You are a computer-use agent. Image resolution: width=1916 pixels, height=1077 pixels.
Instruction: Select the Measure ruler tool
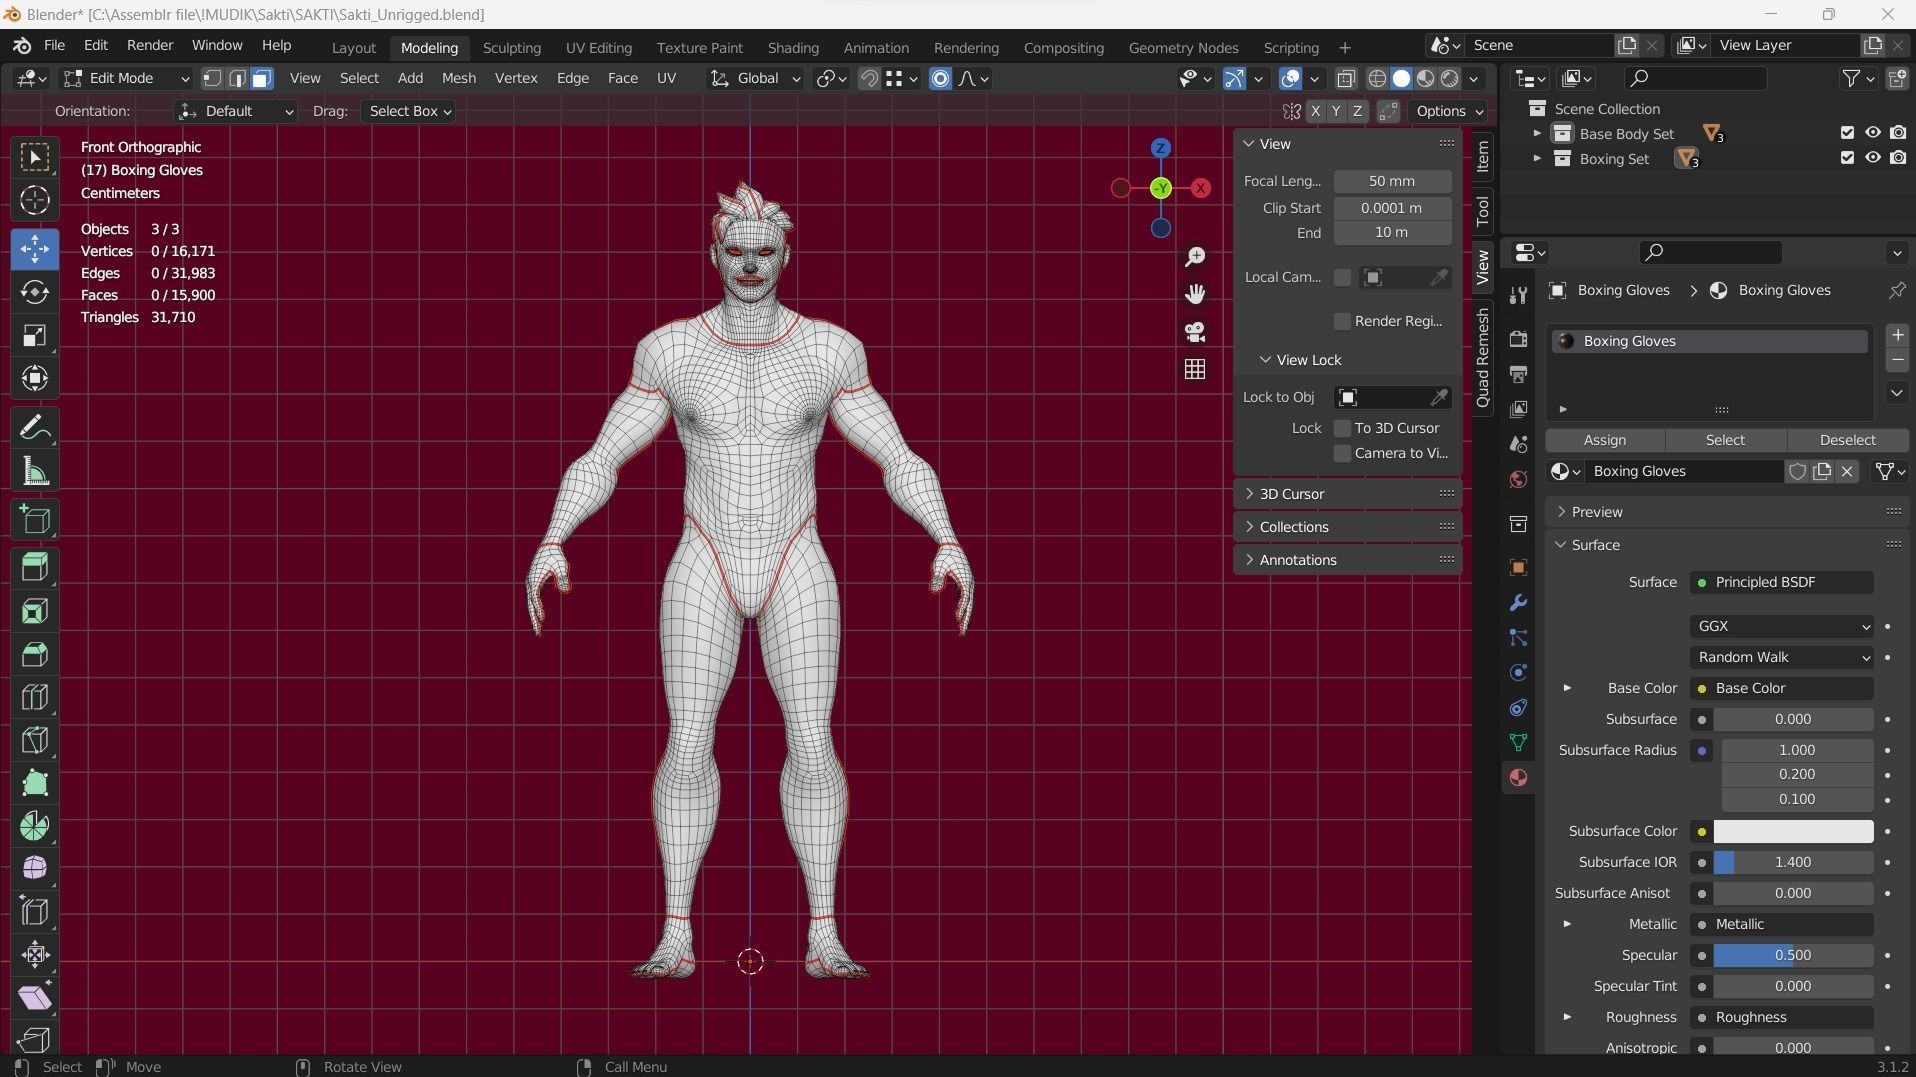coord(35,471)
